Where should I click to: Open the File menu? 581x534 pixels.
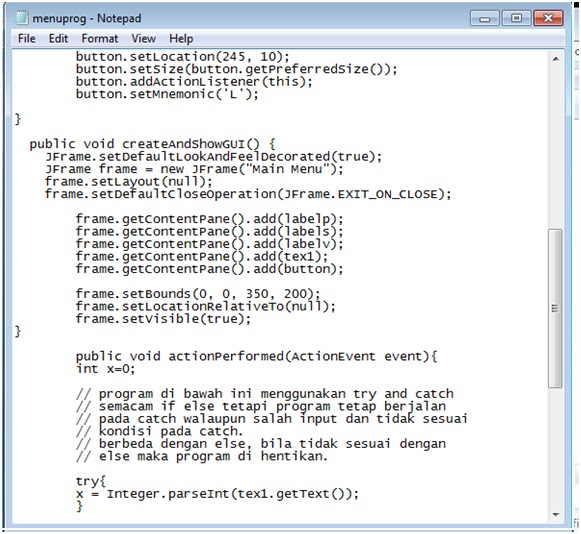click(x=27, y=39)
